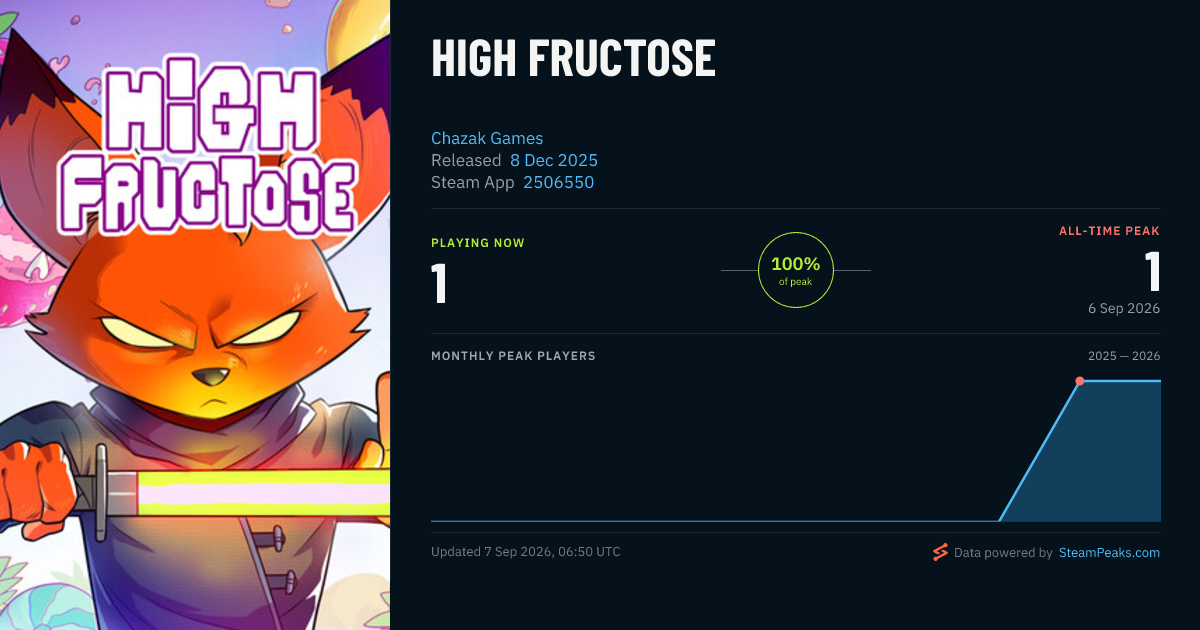Open the SteamPeaks.com link
Image resolution: width=1200 pixels, height=630 pixels.
[x=1109, y=552]
